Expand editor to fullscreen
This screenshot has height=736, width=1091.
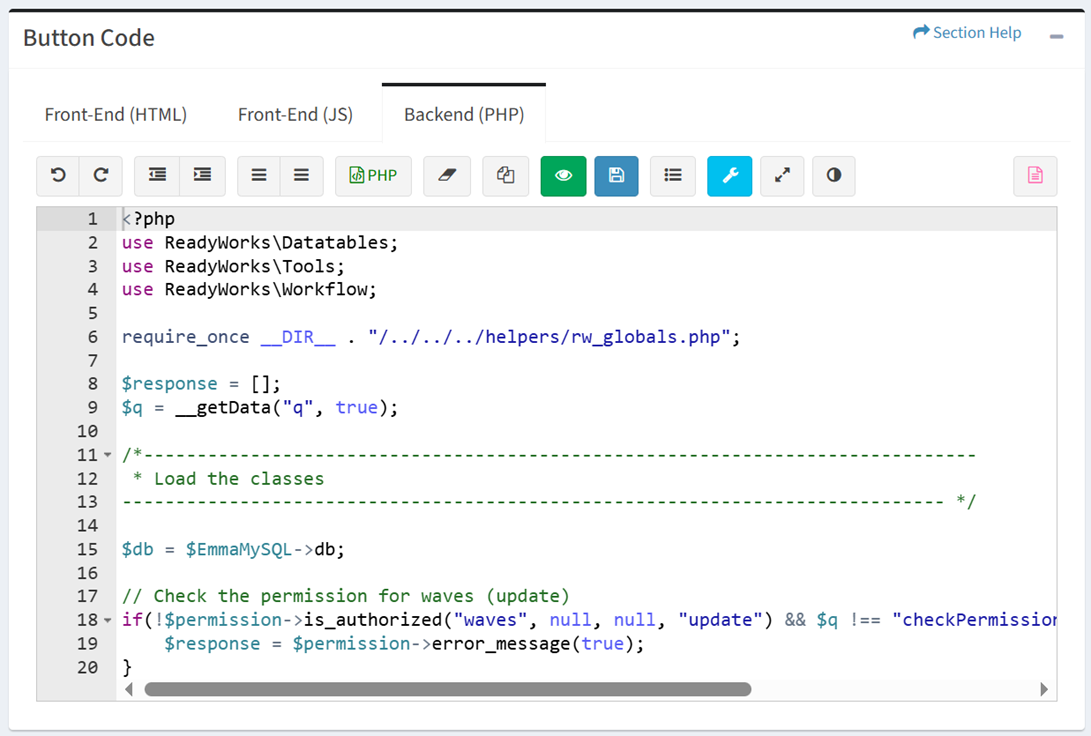click(782, 175)
